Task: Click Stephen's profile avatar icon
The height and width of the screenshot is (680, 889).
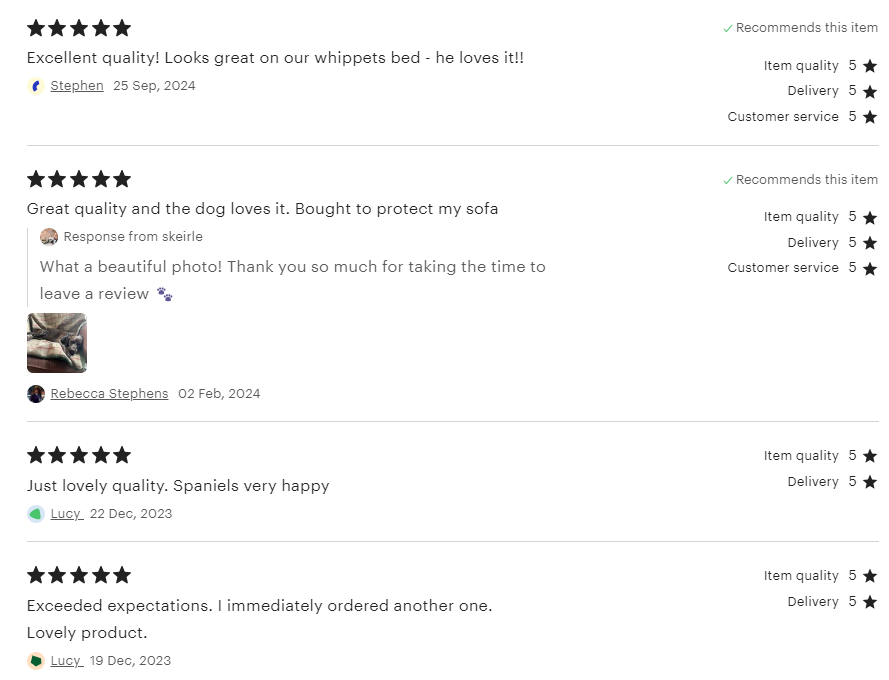Action: (36, 86)
